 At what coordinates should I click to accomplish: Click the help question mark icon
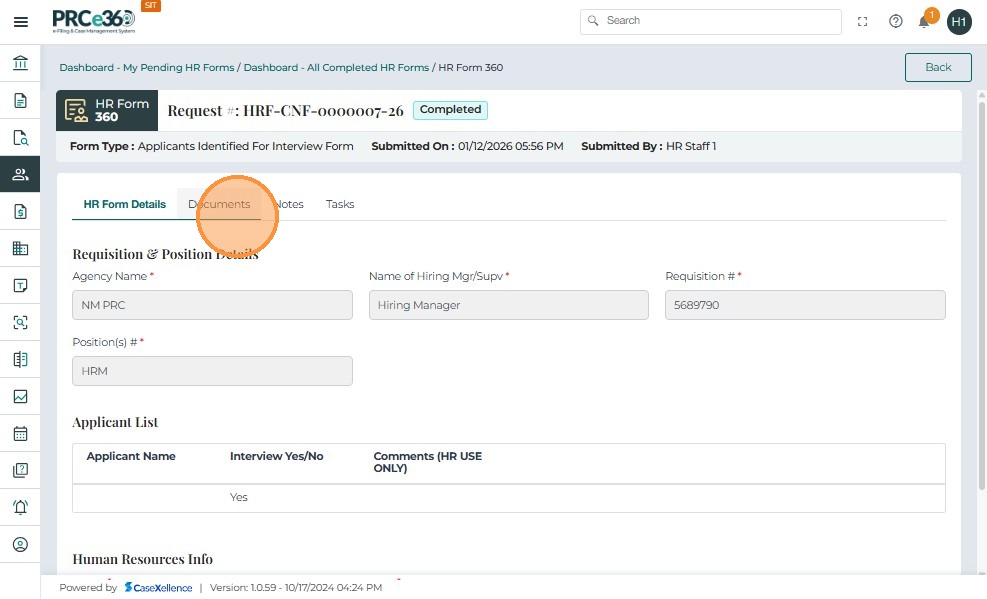tap(895, 21)
